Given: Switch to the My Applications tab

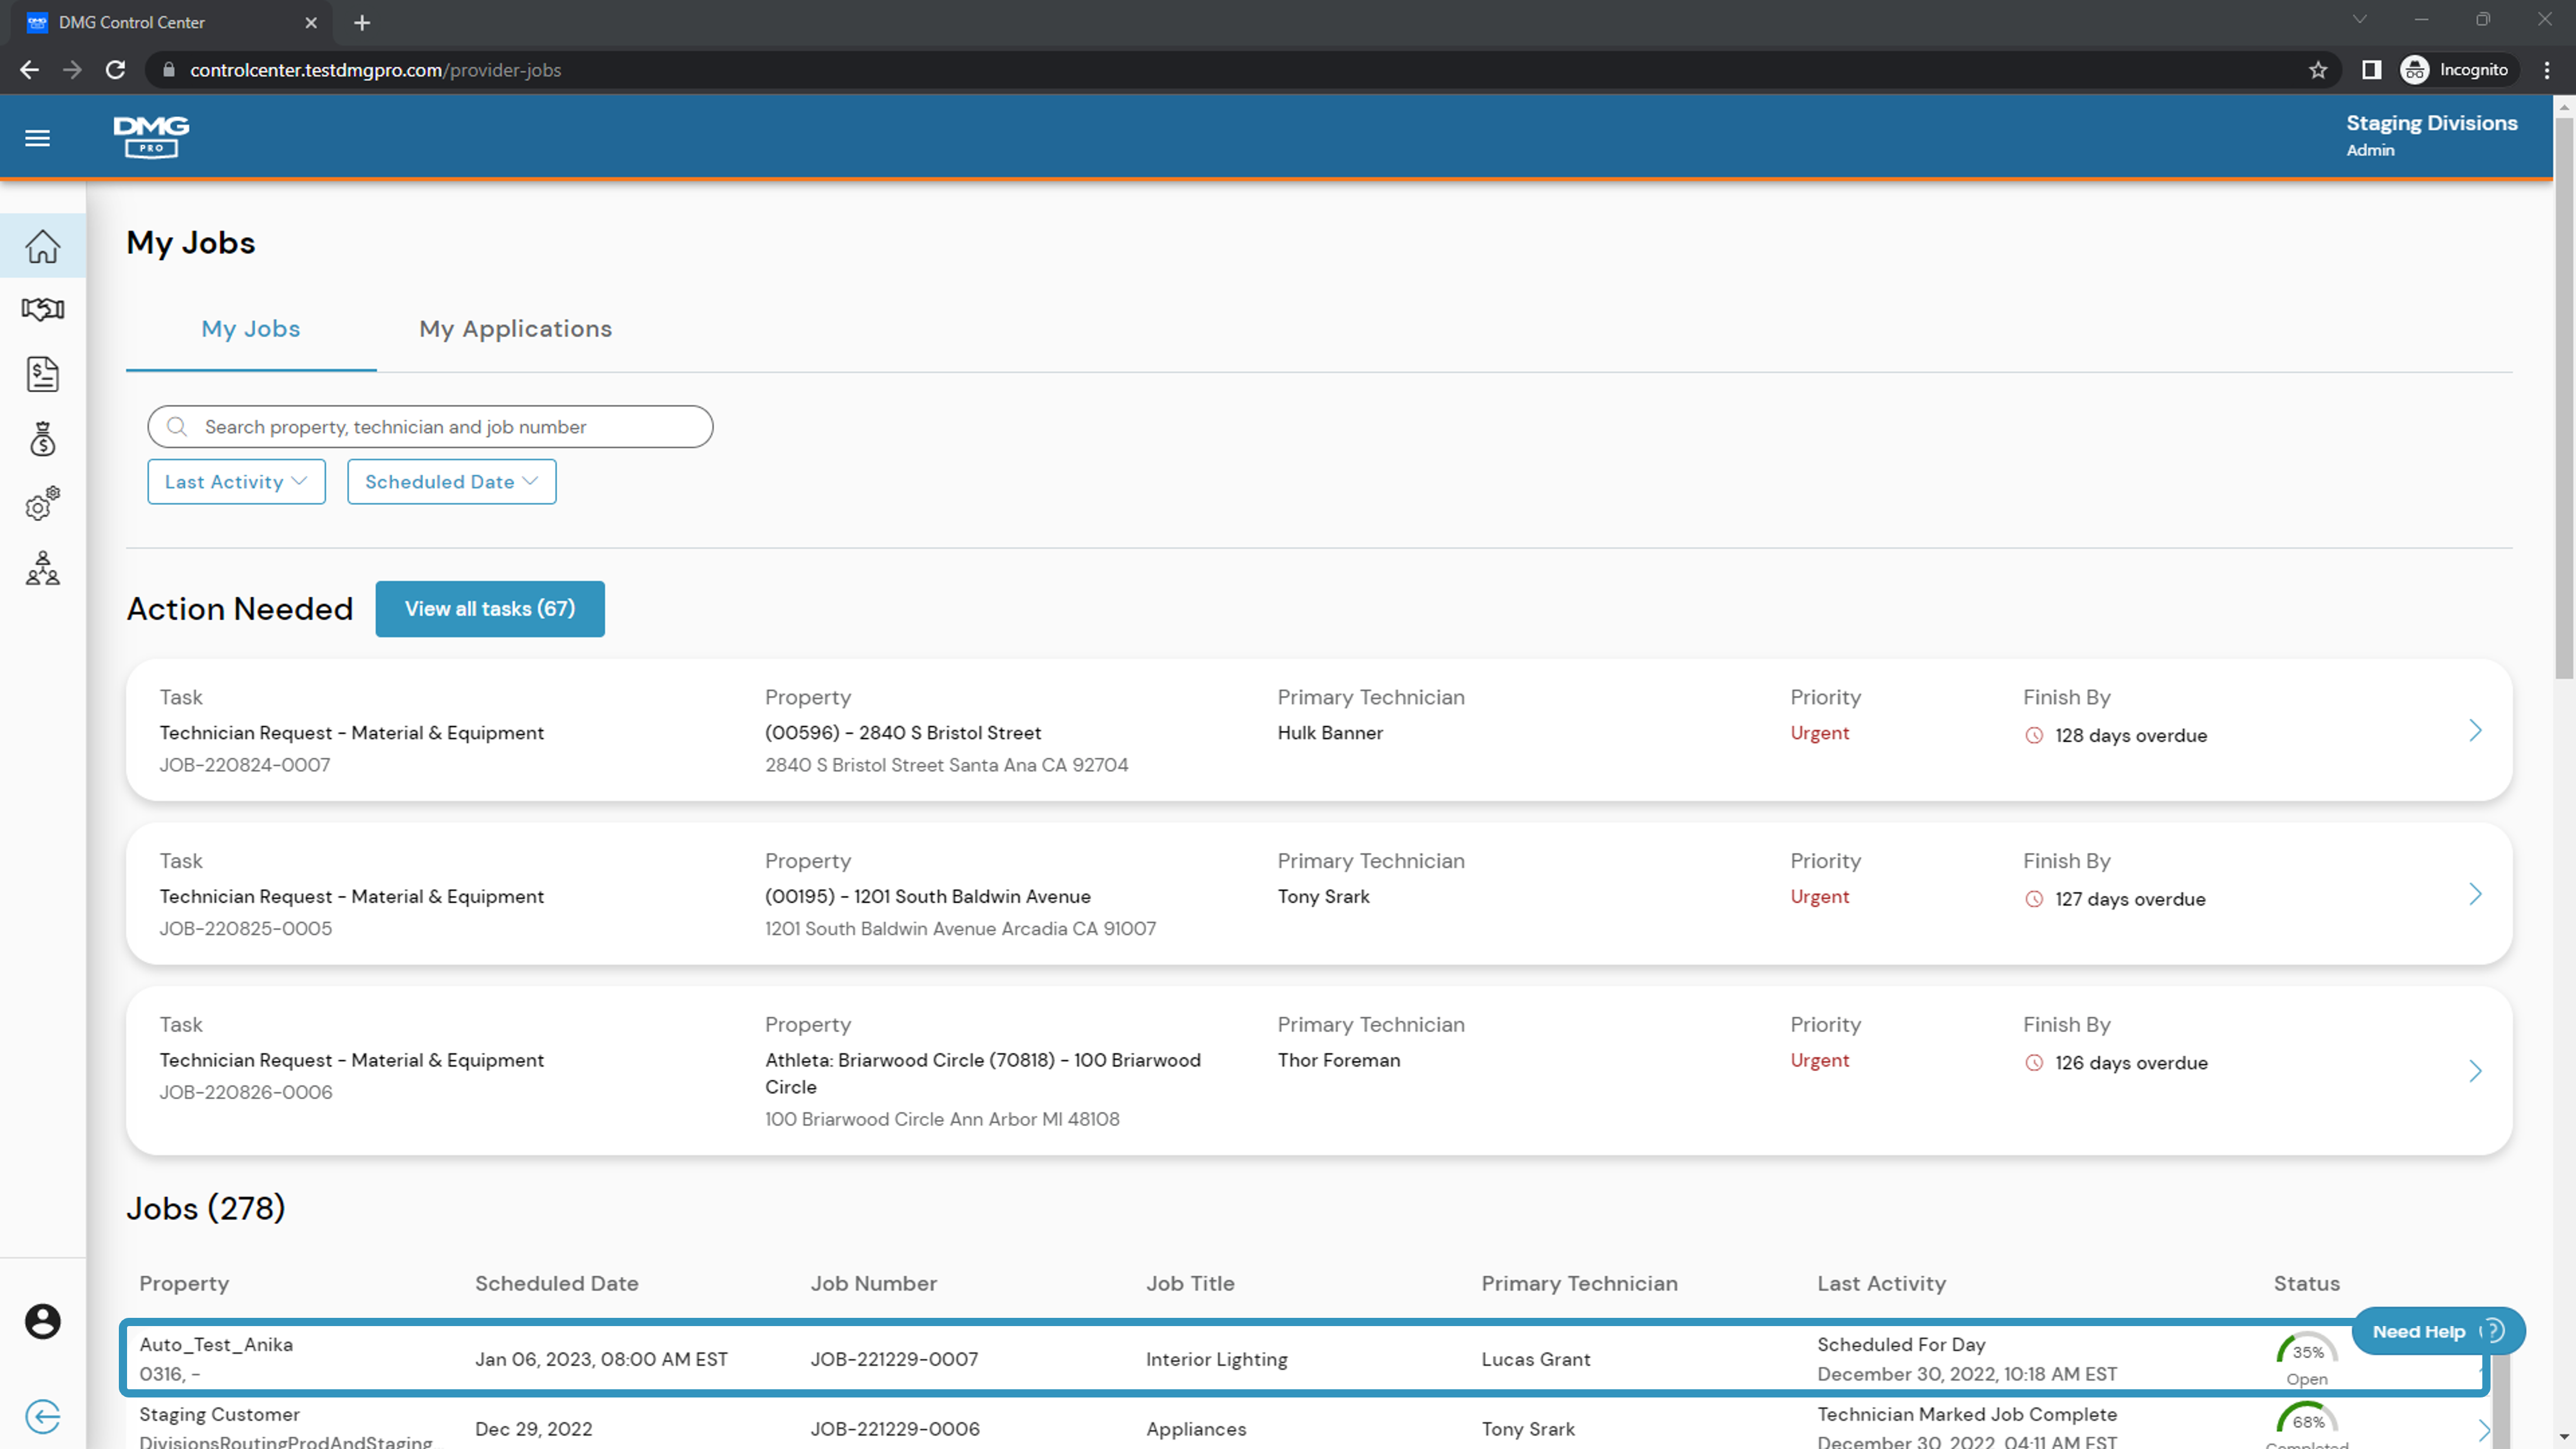Looking at the screenshot, I should coord(515,329).
